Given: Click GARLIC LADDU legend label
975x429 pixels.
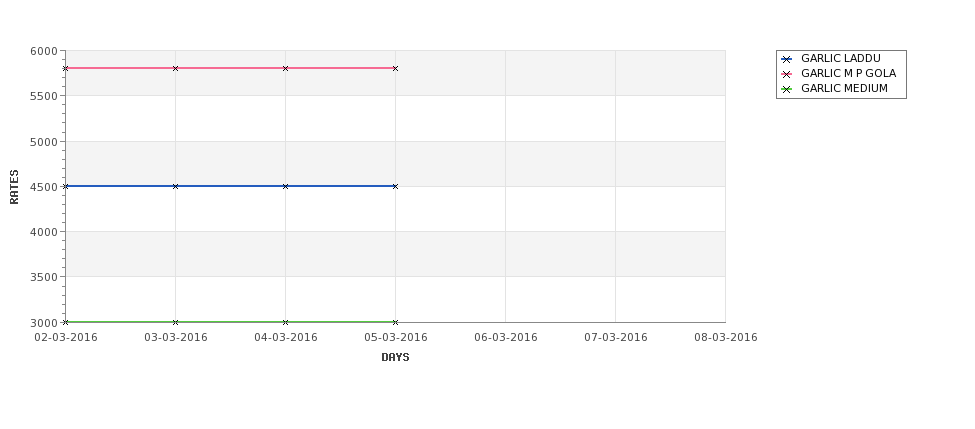Looking at the screenshot, I should 841,58.
